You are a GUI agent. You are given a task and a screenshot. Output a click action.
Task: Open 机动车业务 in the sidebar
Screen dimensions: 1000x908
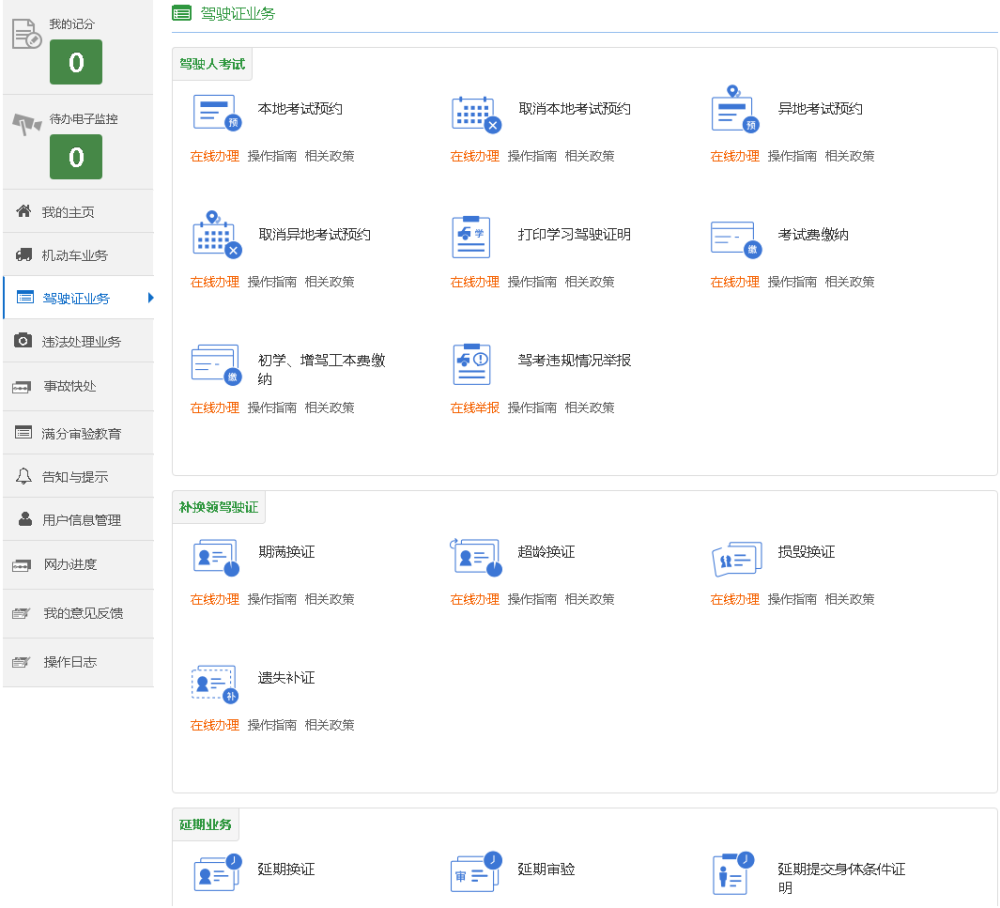click(78, 255)
